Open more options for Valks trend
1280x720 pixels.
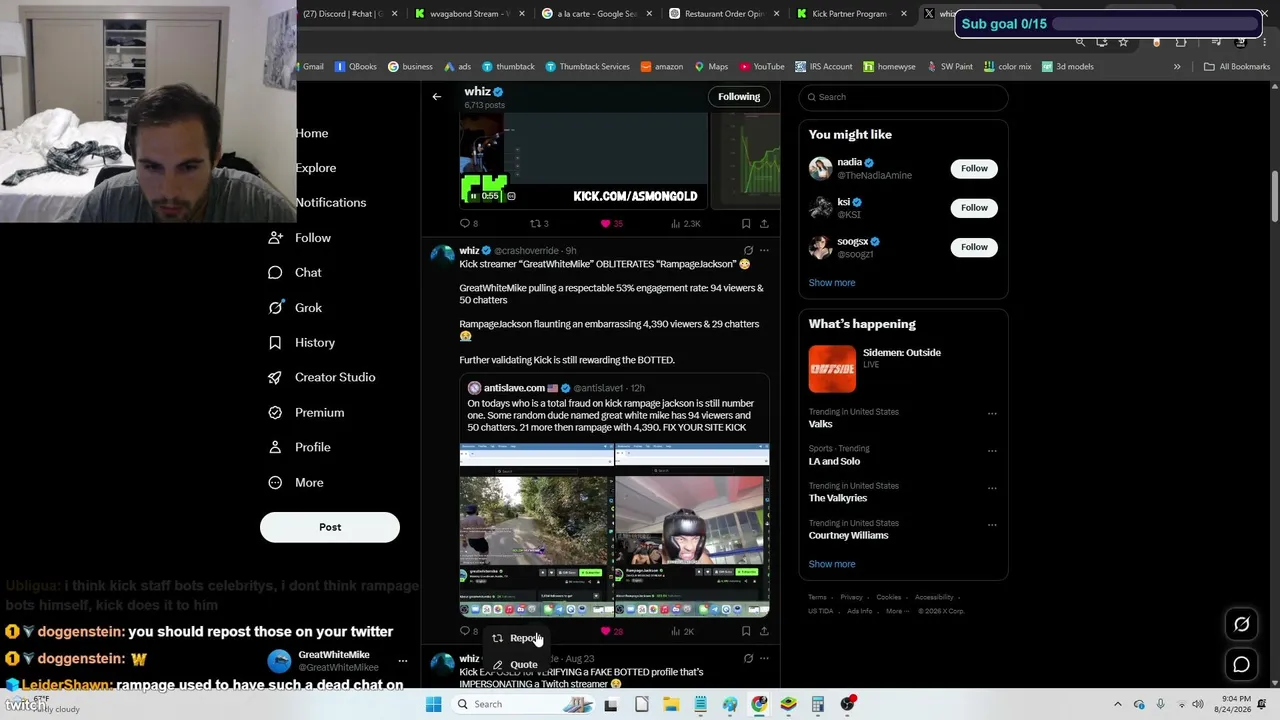(992, 413)
